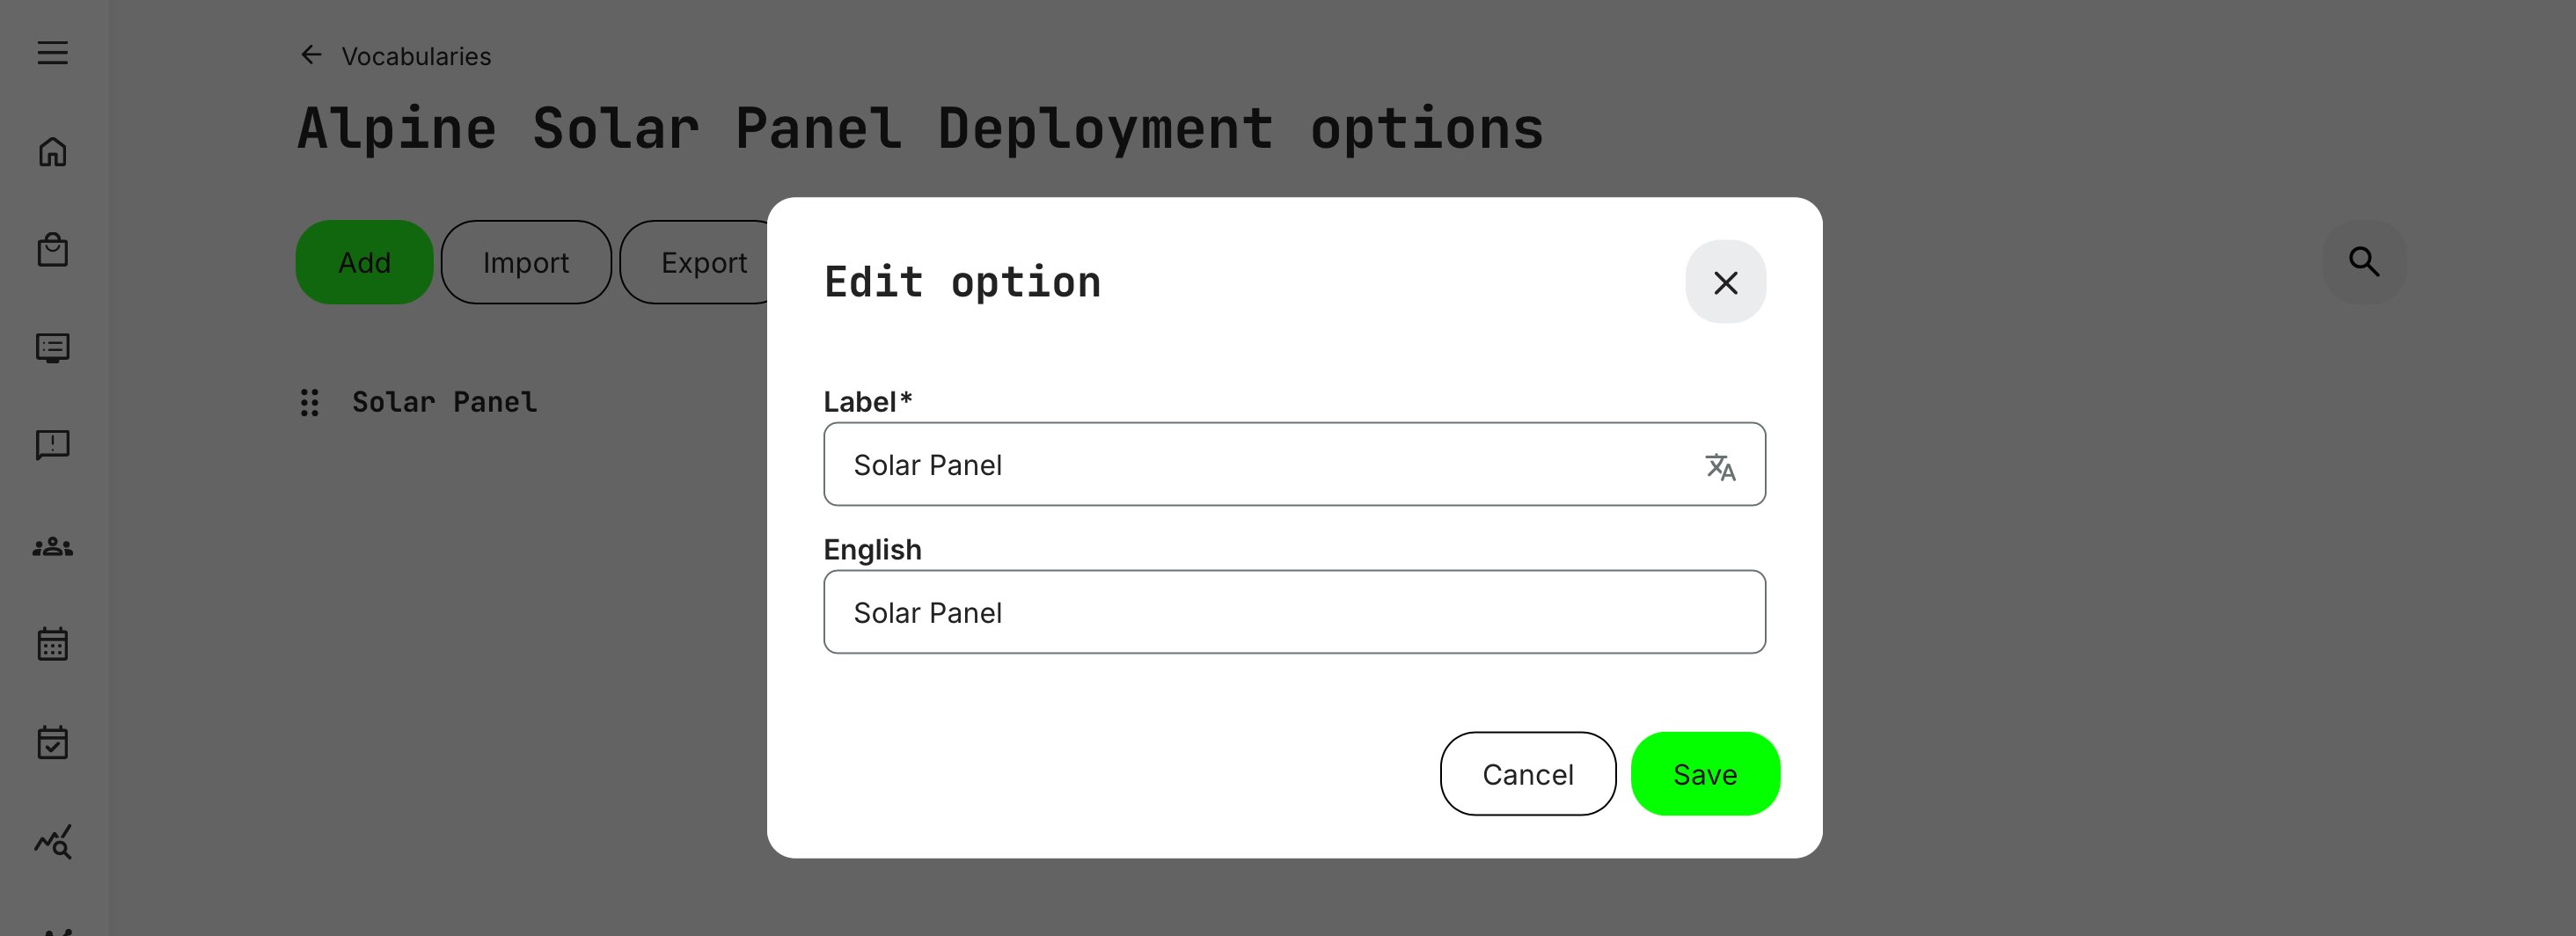The image size is (2576, 936).
Task: Open the presentation board icon in sidebar
Action: (x=53, y=348)
